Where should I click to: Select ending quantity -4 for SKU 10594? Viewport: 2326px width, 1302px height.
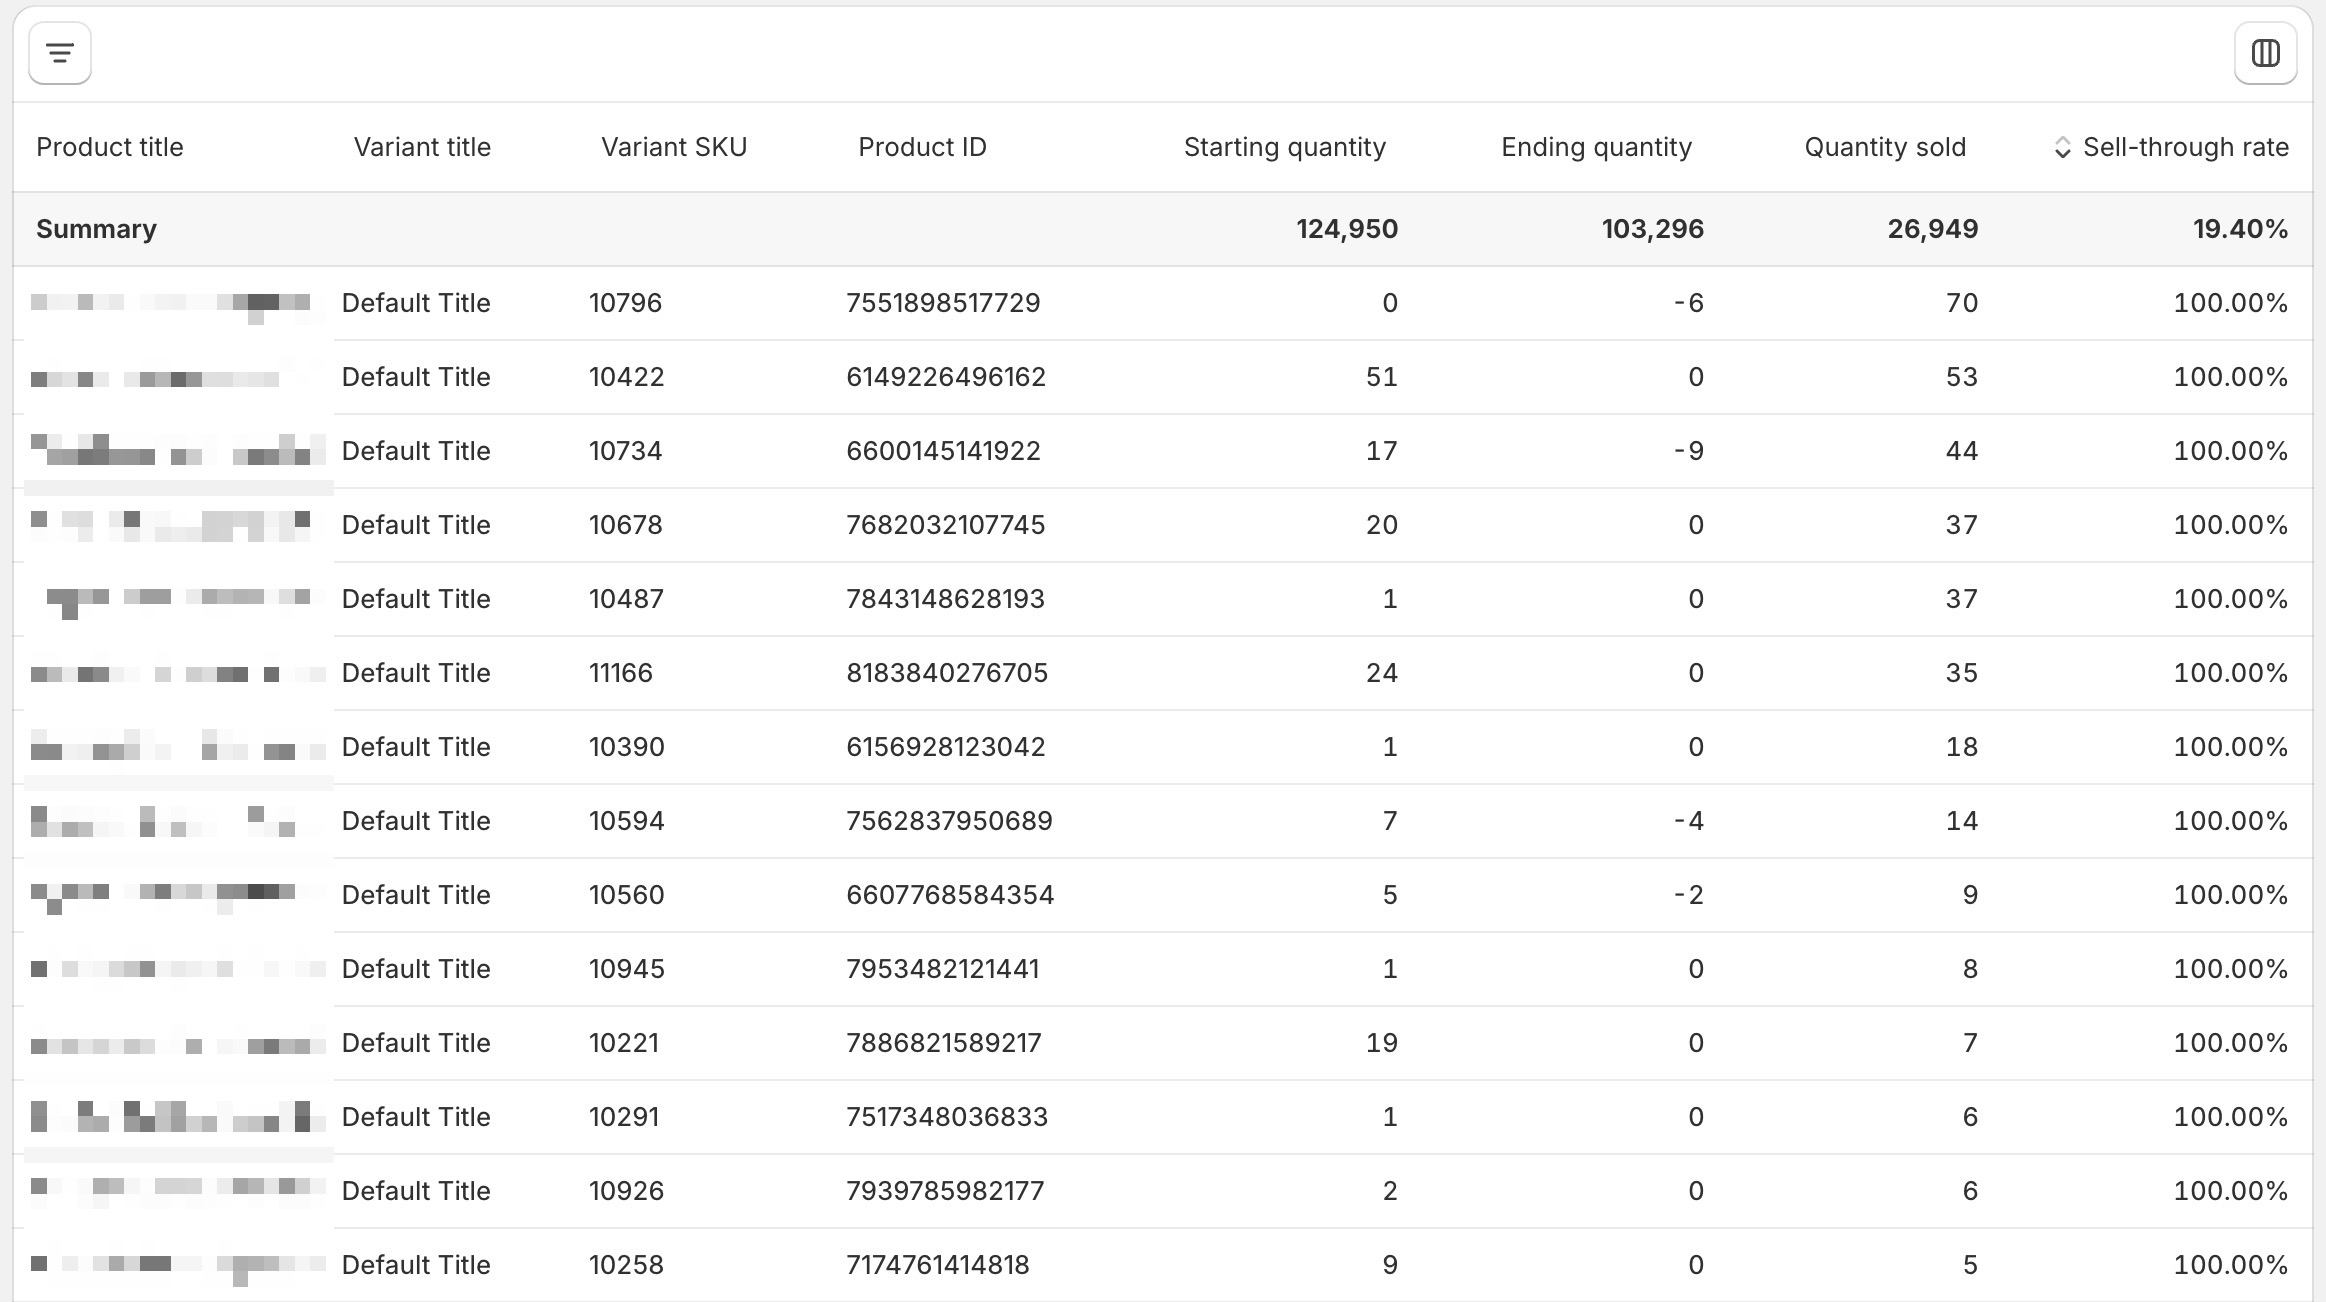[1688, 821]
